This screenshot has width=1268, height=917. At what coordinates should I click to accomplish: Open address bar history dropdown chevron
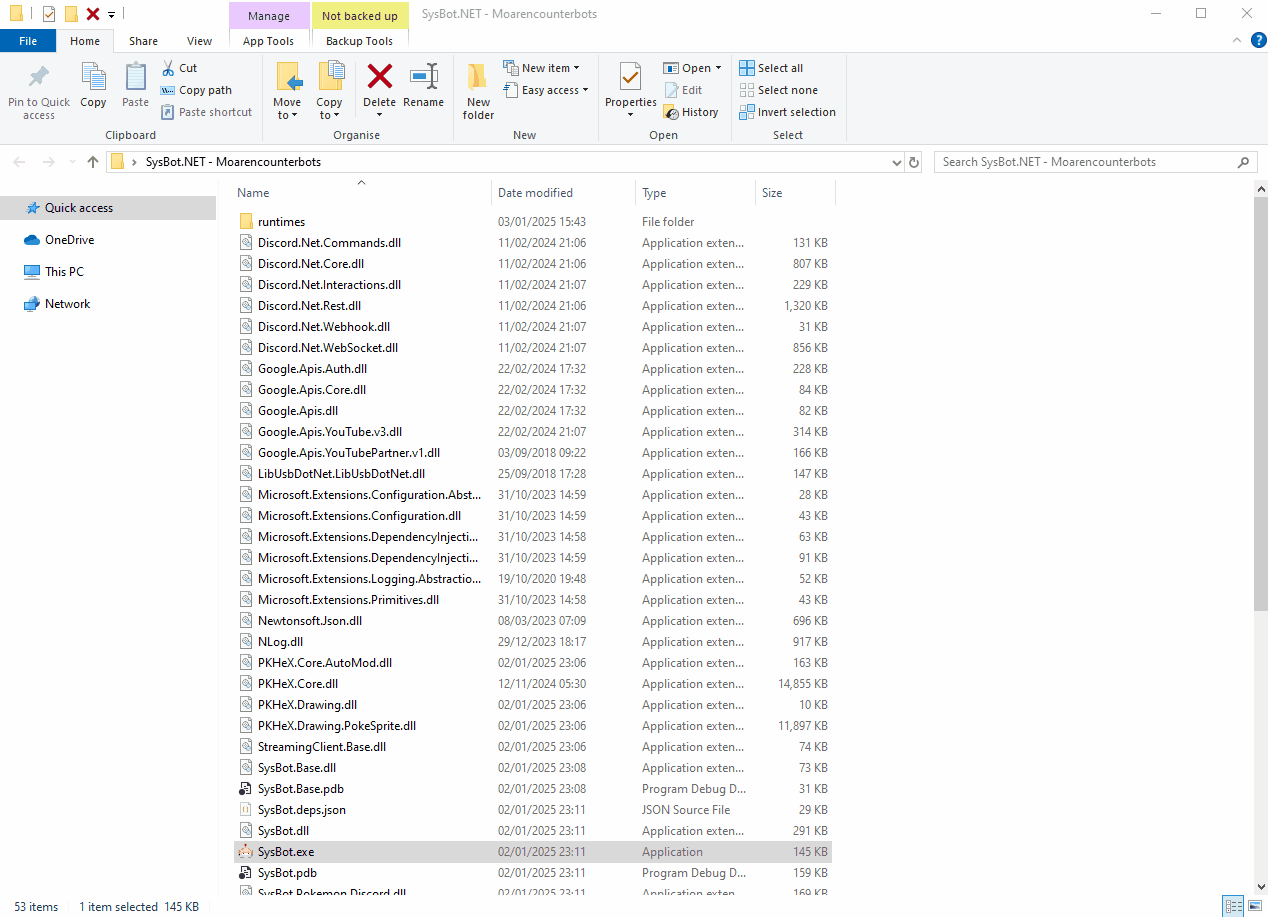point(895,162)
